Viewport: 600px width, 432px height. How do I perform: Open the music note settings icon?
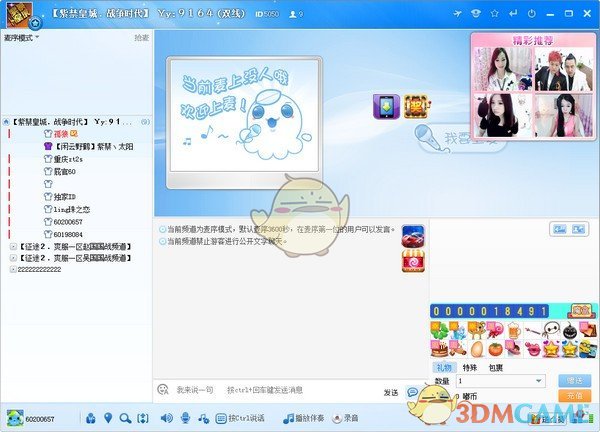(203, 418)
